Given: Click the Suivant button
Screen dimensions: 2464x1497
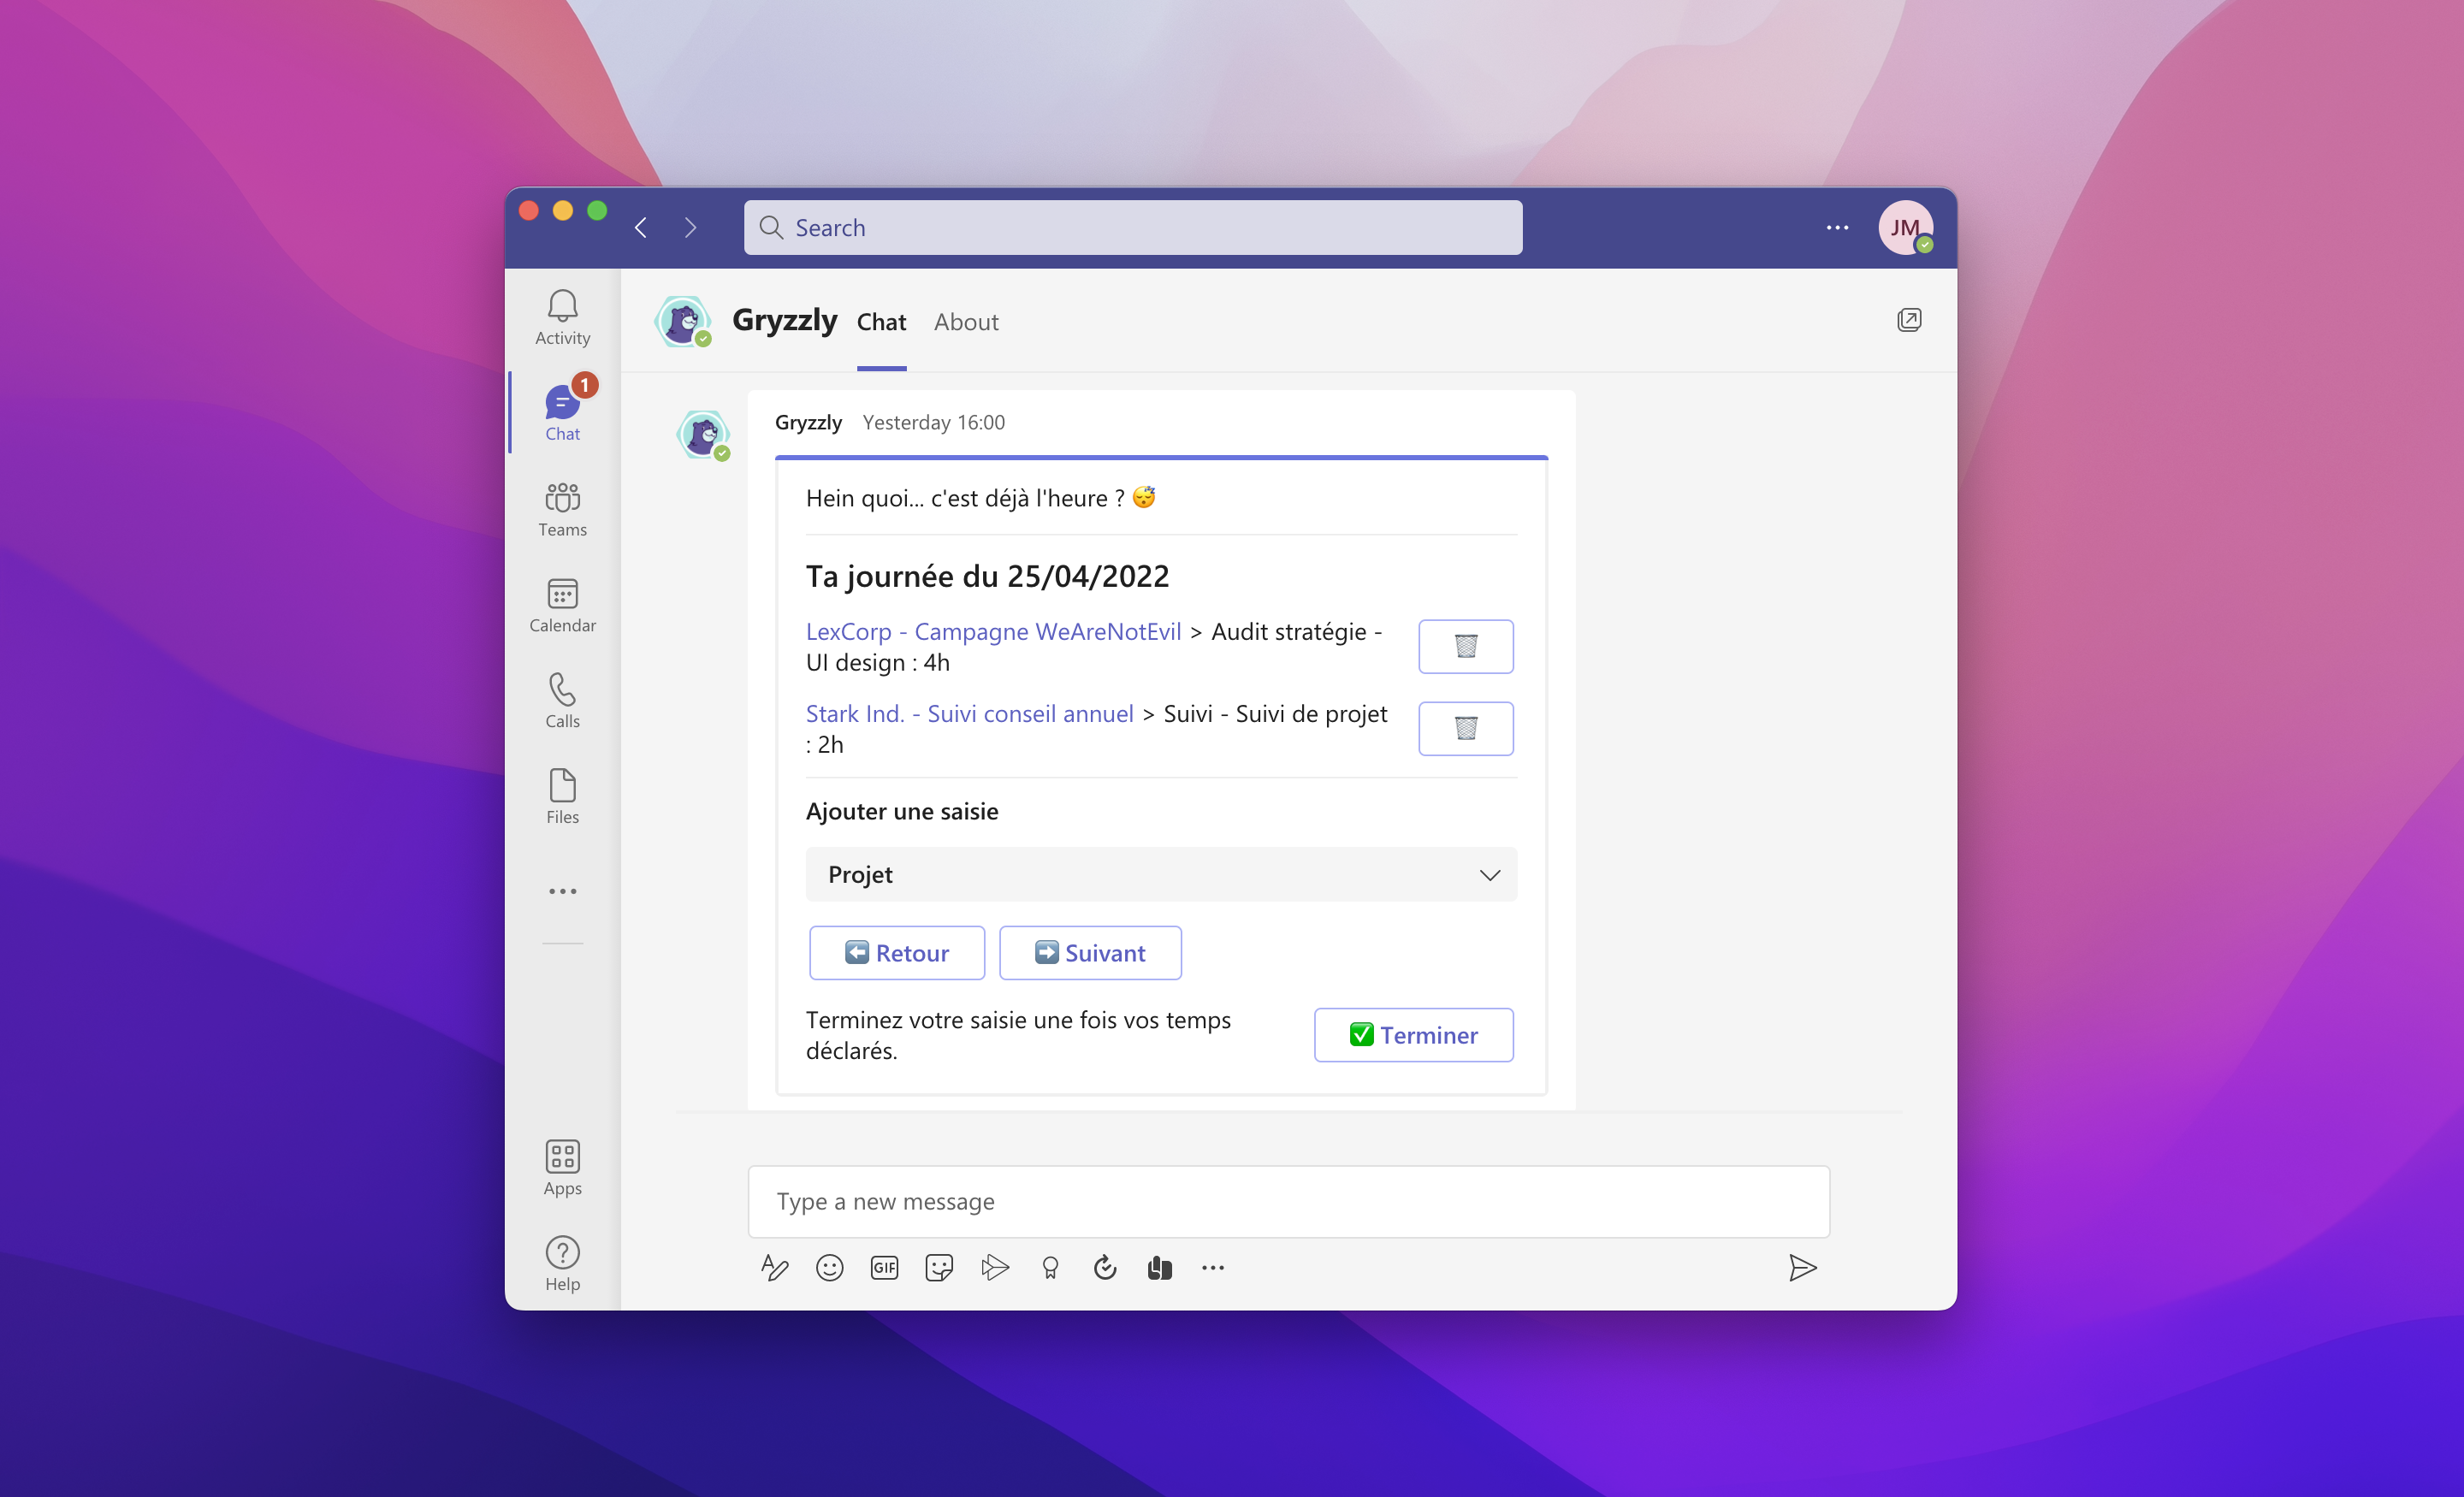Looking at the screenshot, I should 1090,953.
